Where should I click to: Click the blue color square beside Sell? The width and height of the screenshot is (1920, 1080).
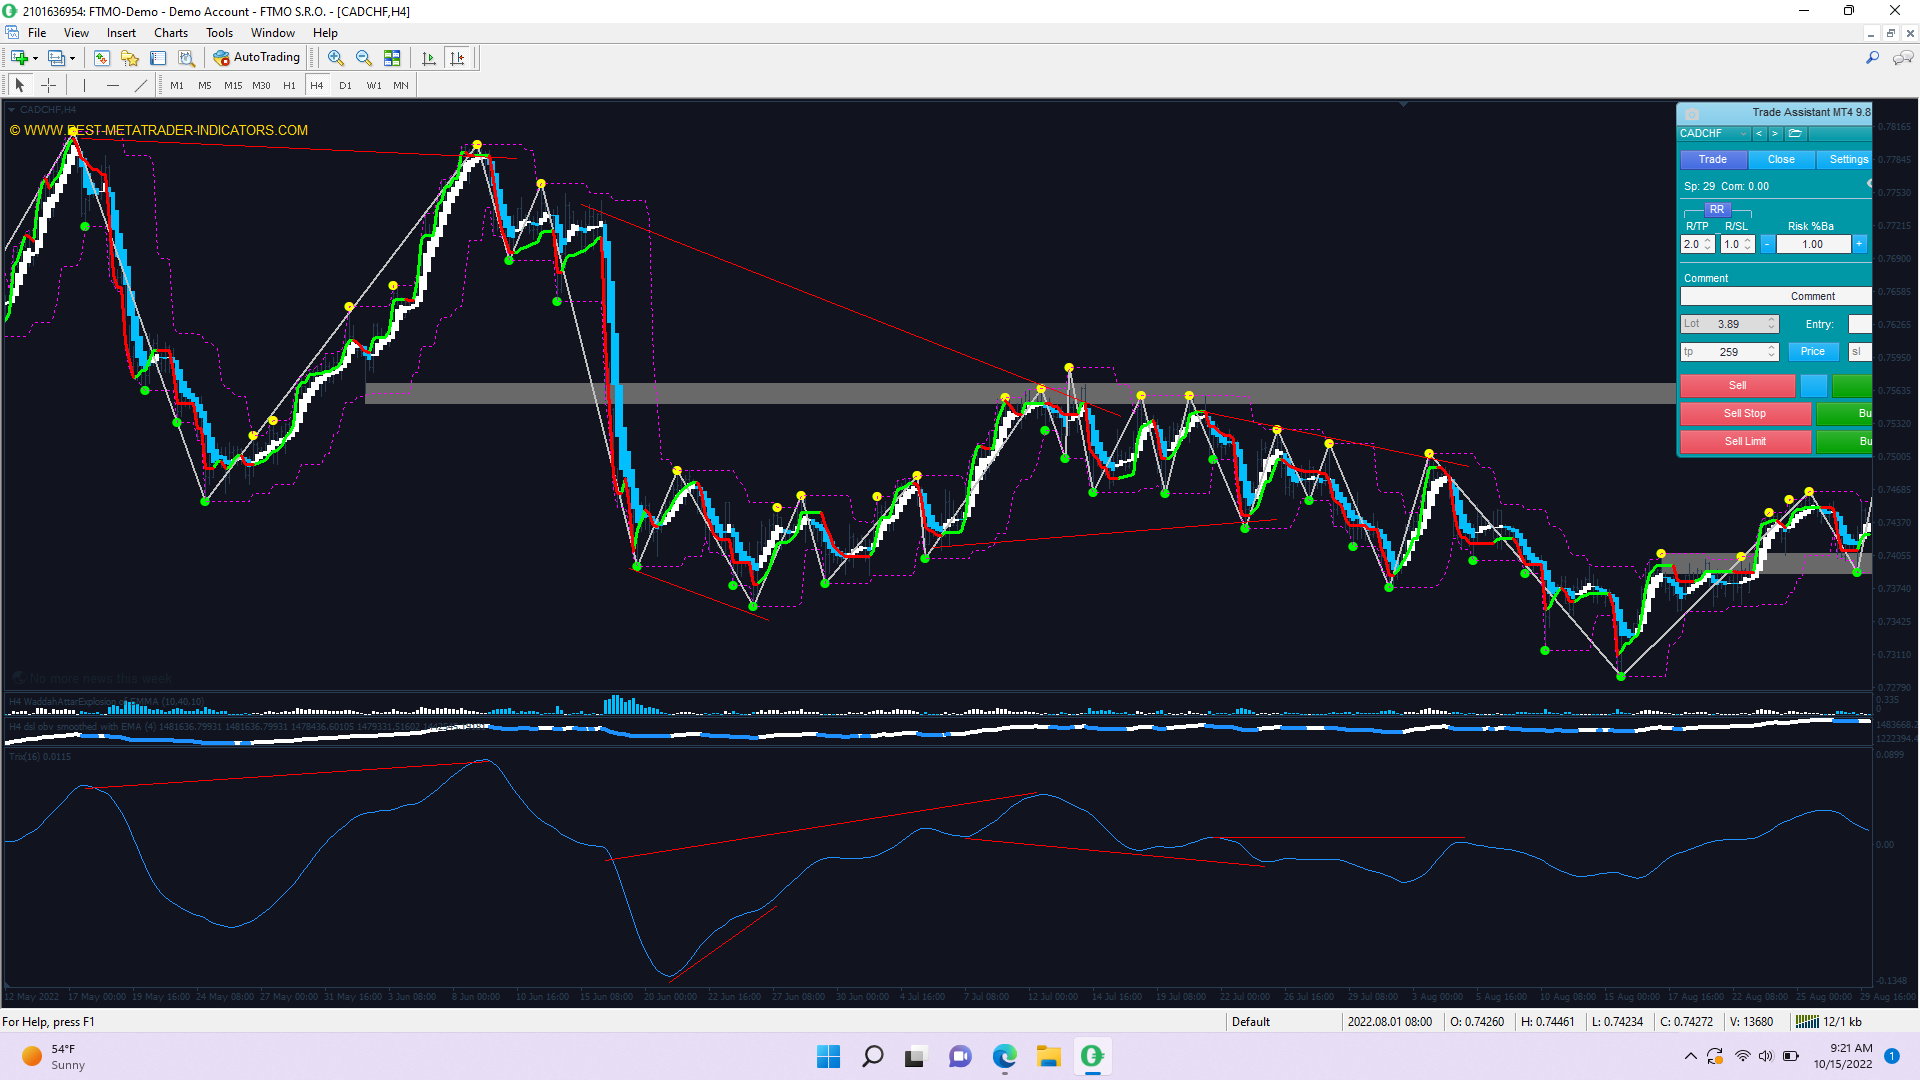point(1813,386)
